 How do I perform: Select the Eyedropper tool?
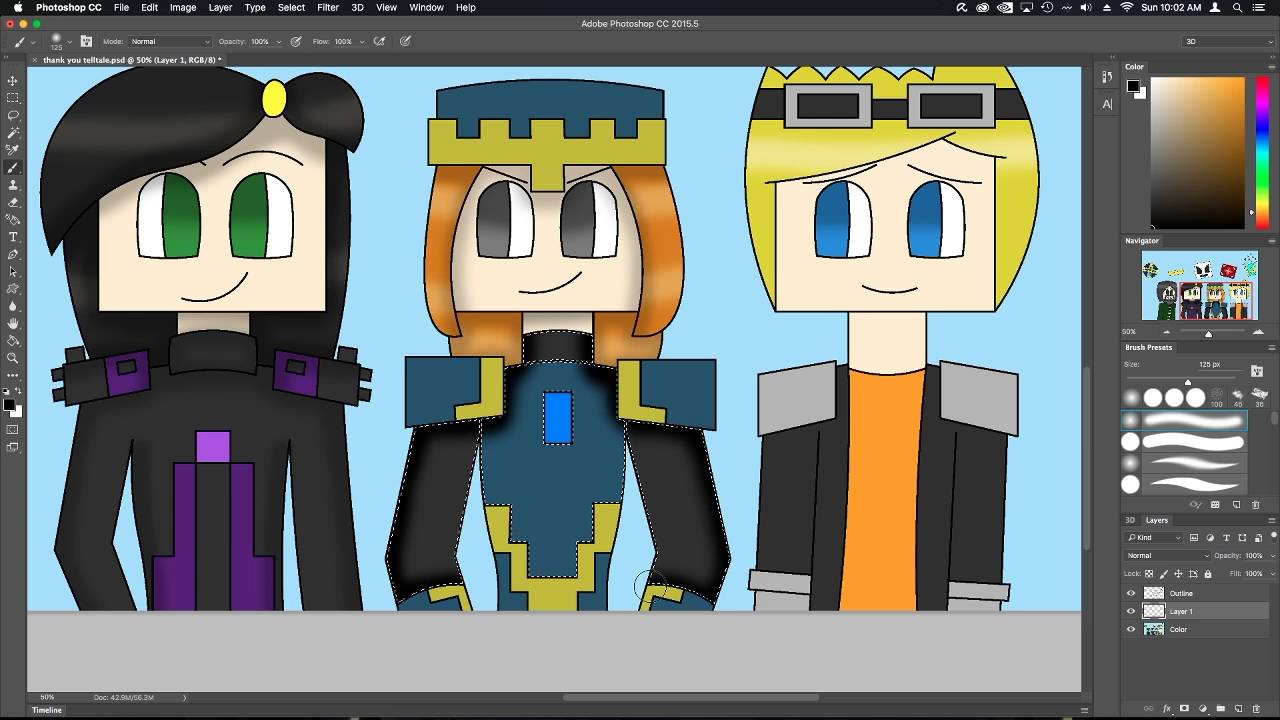(13, 150)
